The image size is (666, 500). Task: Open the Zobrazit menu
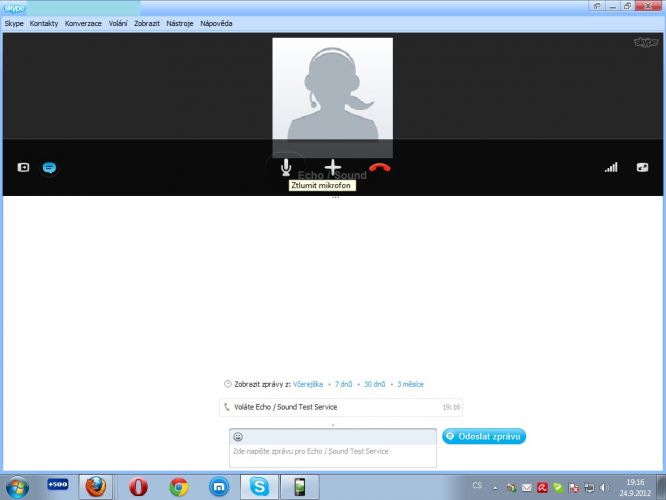147,23
